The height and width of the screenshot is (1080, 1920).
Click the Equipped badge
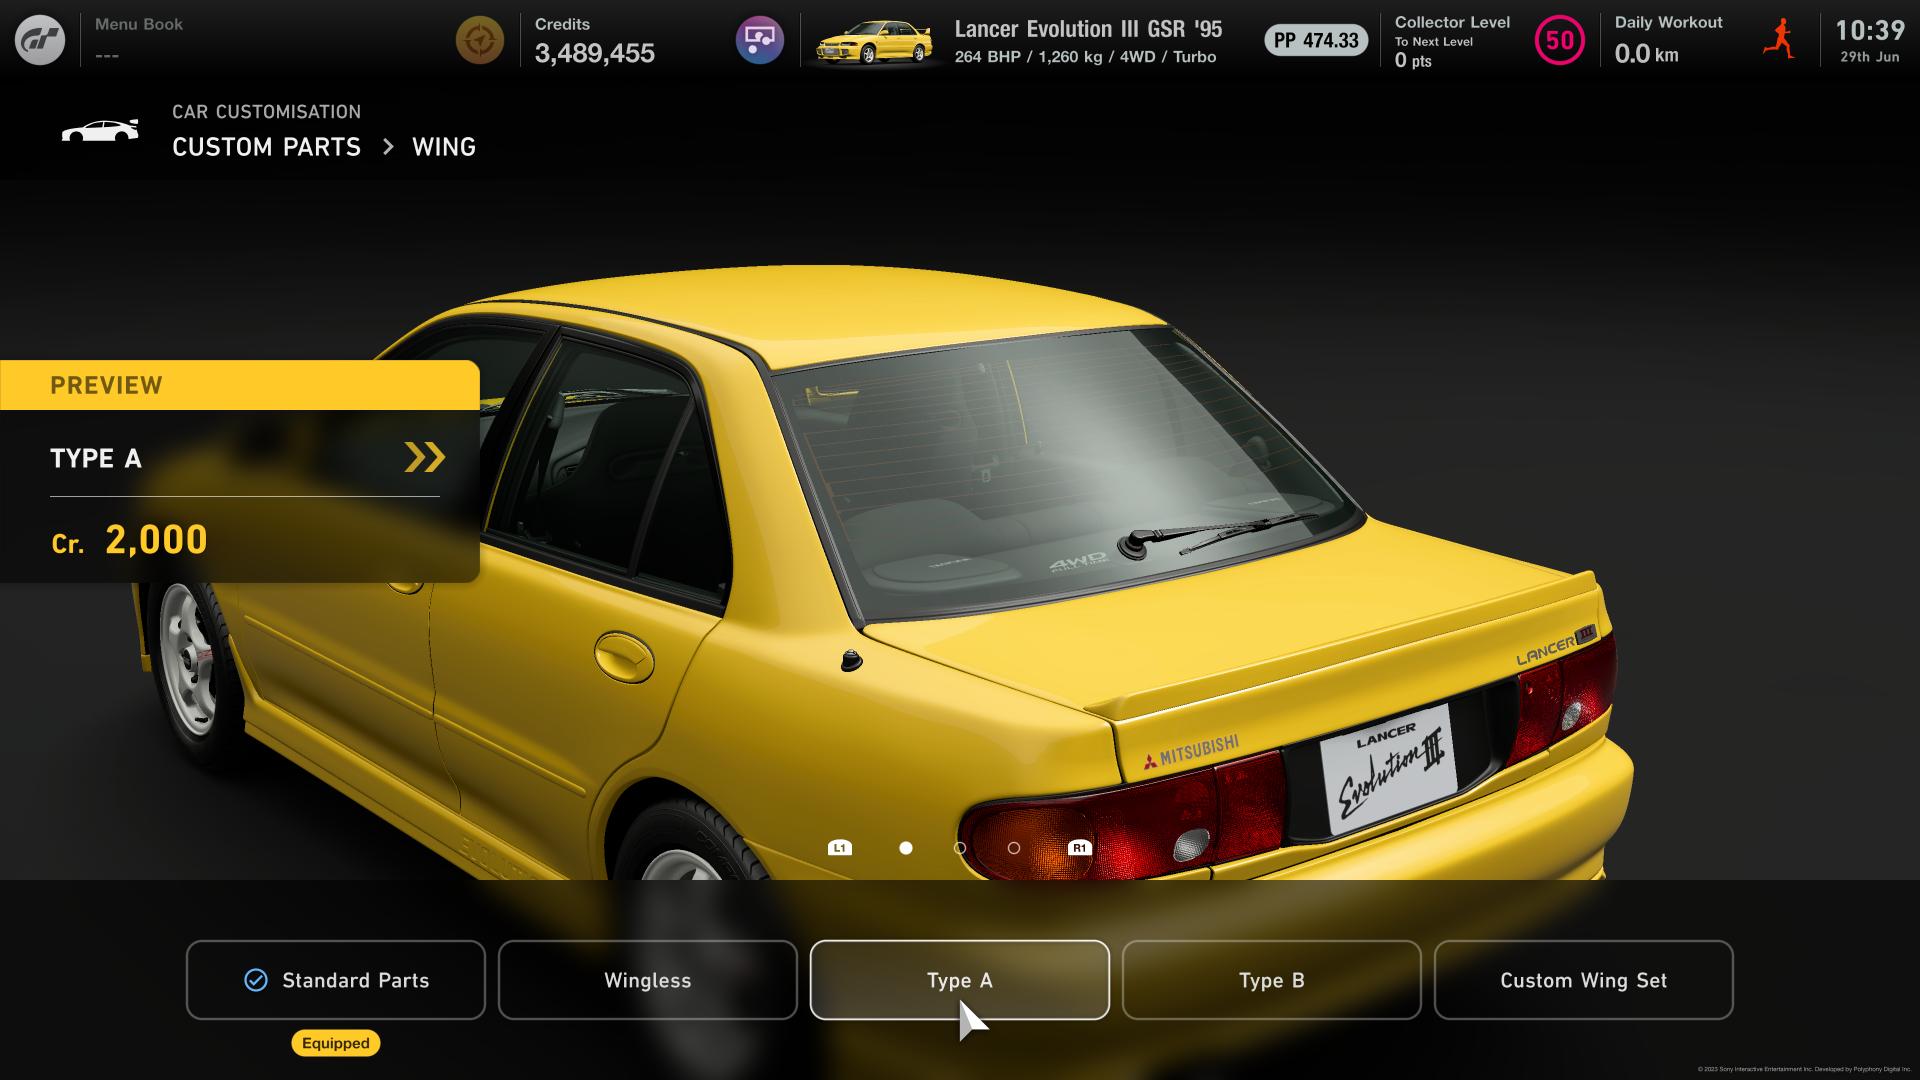(336, 1043)
